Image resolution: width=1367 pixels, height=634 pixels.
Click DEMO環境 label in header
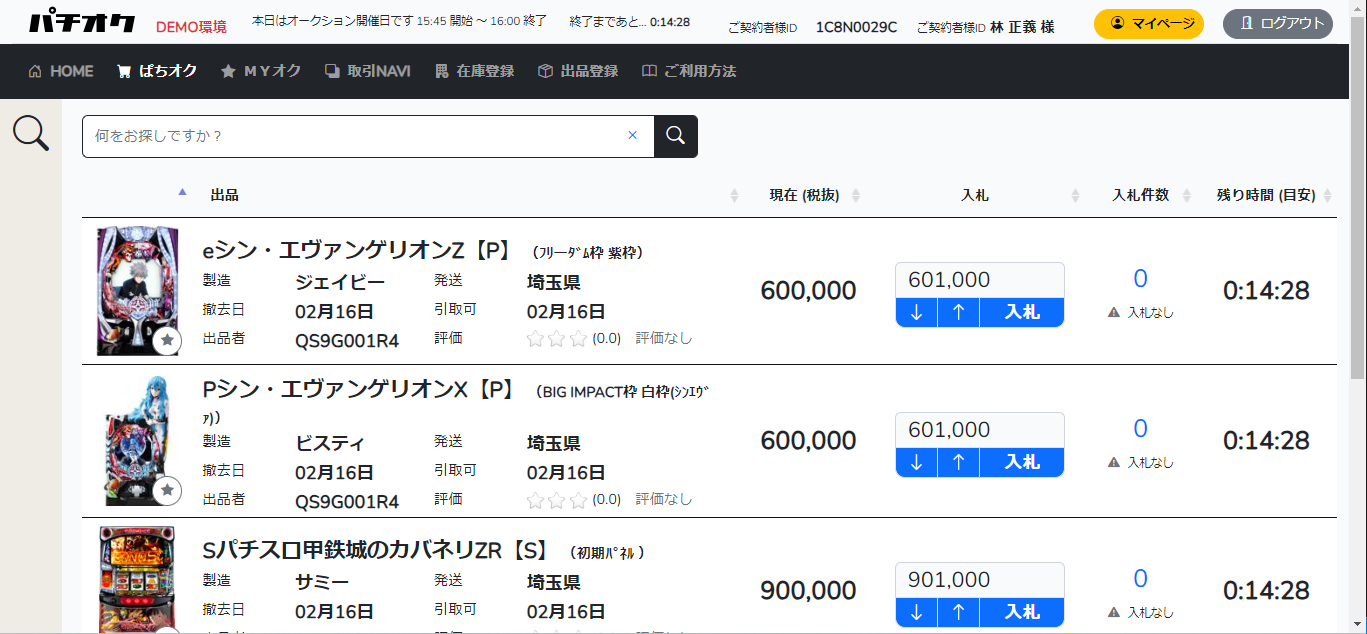[191, 27]
